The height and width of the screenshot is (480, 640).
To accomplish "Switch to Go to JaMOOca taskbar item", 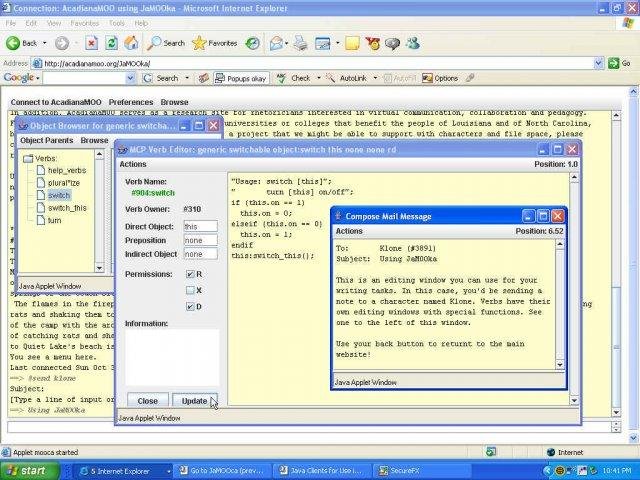I will [224, 471].
